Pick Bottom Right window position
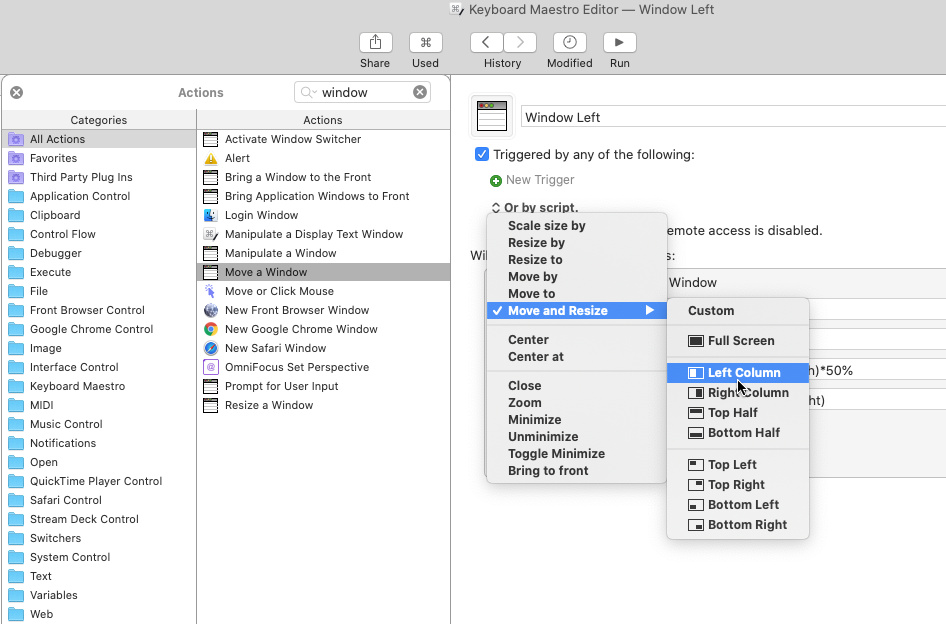The image size is (946, 624). [x=746, y=525]
